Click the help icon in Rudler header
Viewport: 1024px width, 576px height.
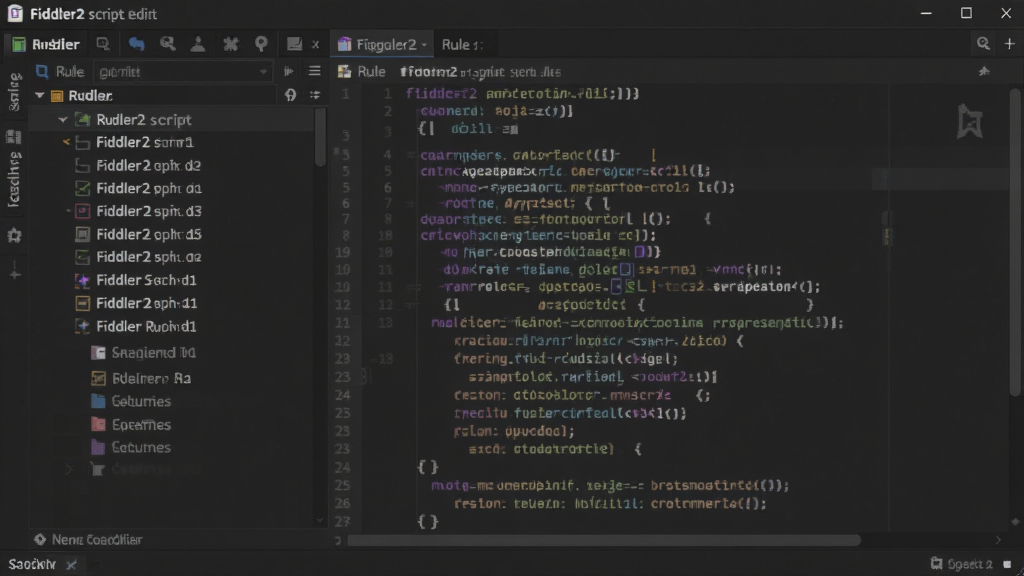tap(291, 95)
